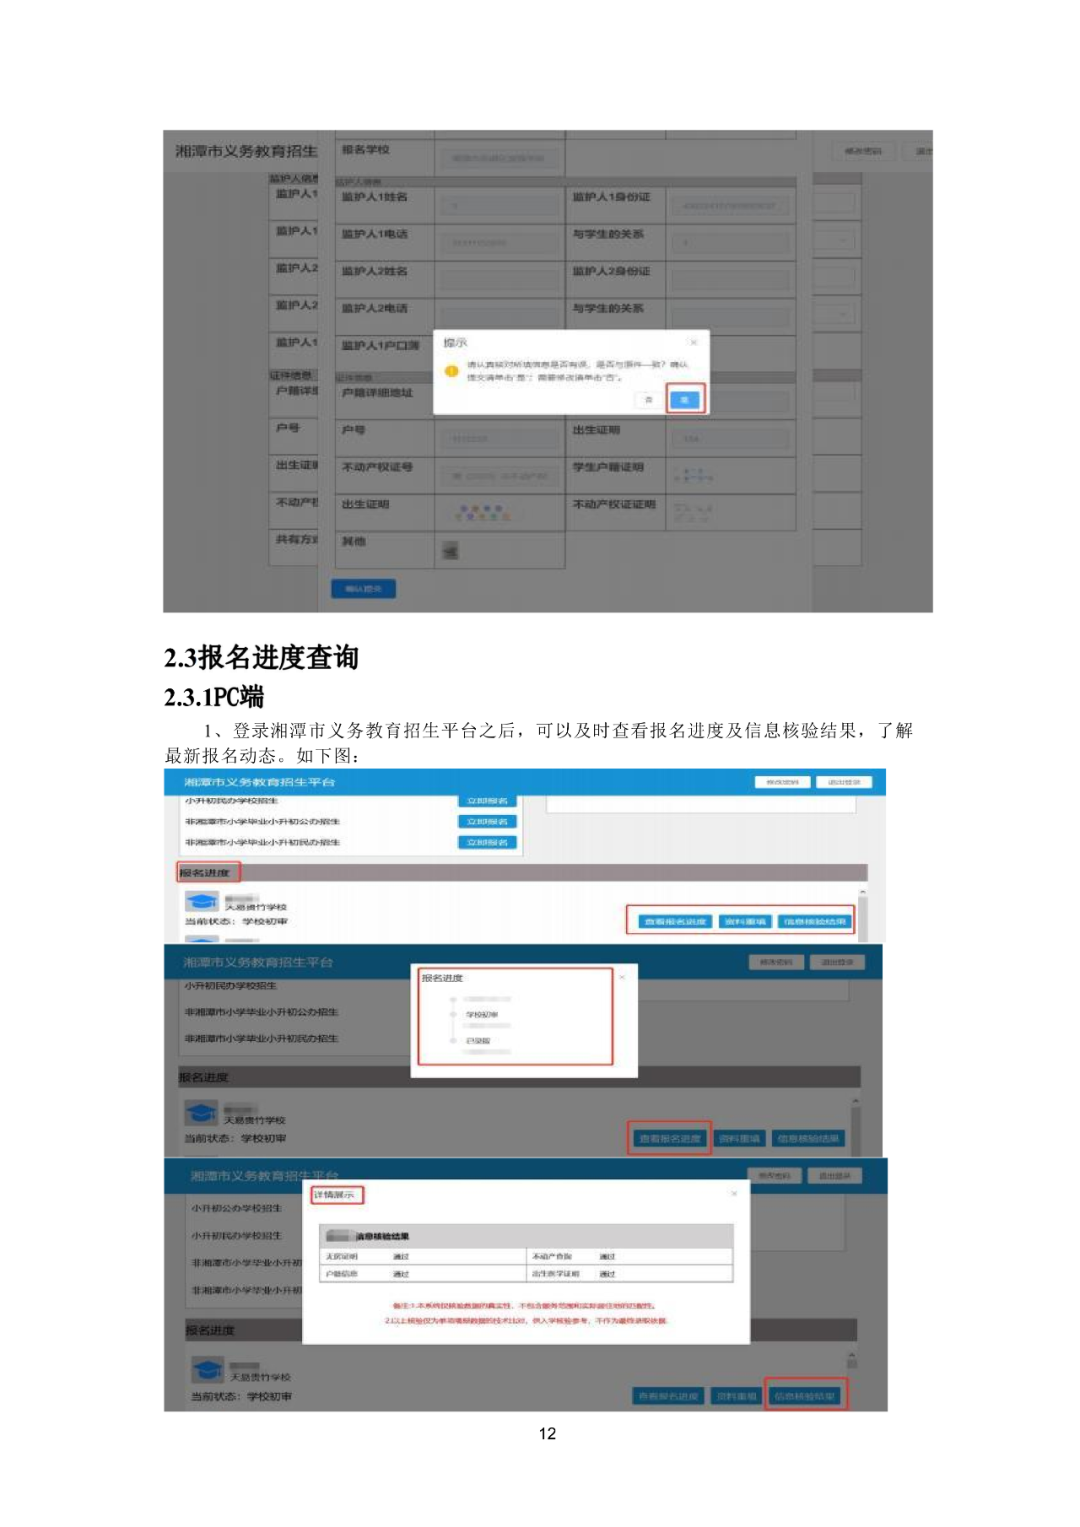Click the 不动产权证号 input field
This screenshot has width=1080, height=1527.
coord(499,476)
